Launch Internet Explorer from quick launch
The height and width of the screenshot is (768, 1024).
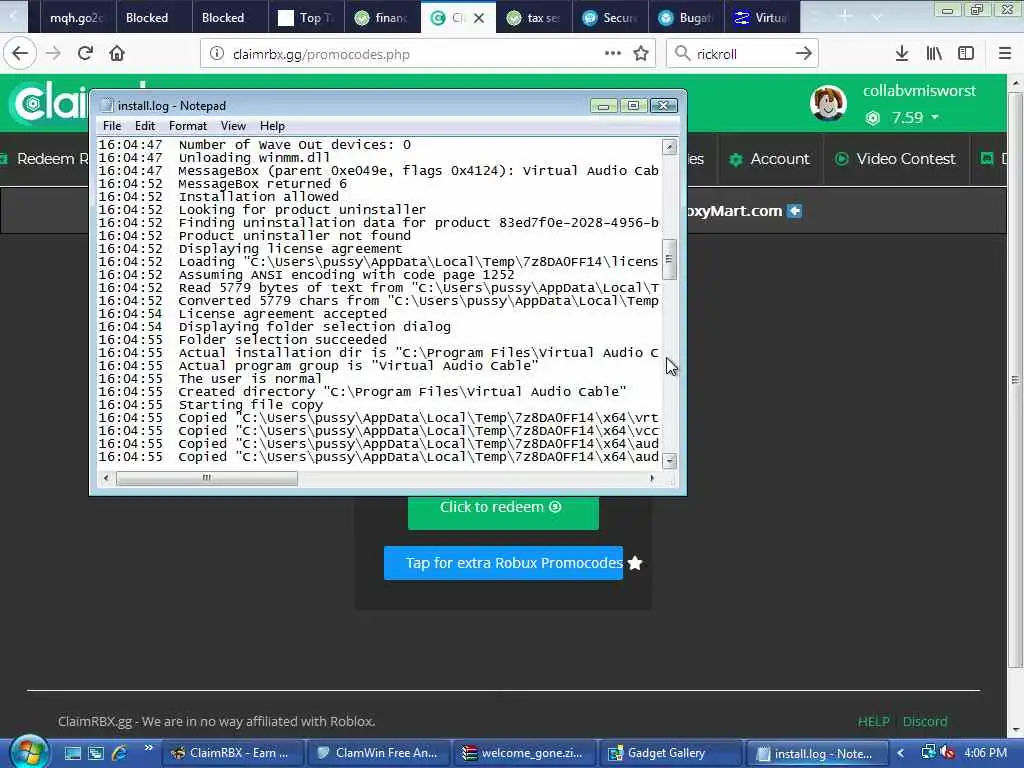click(120, 753)
